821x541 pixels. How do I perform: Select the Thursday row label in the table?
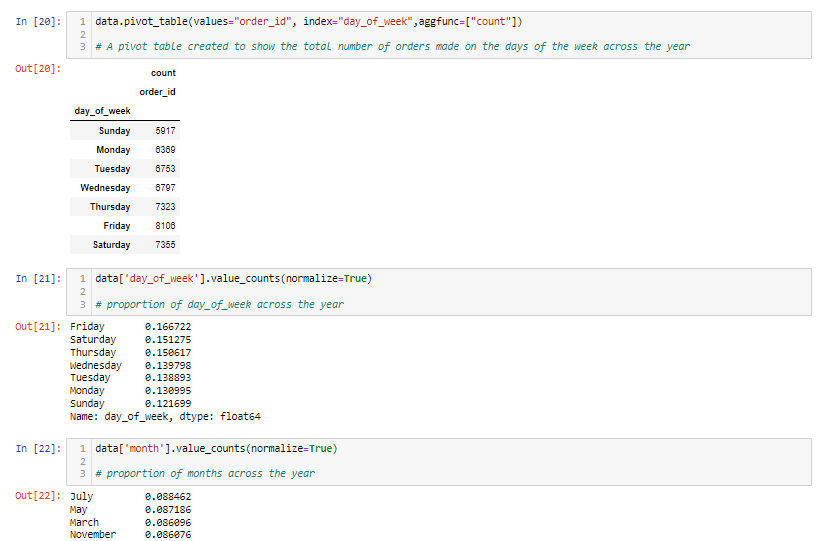click(110, 207)
